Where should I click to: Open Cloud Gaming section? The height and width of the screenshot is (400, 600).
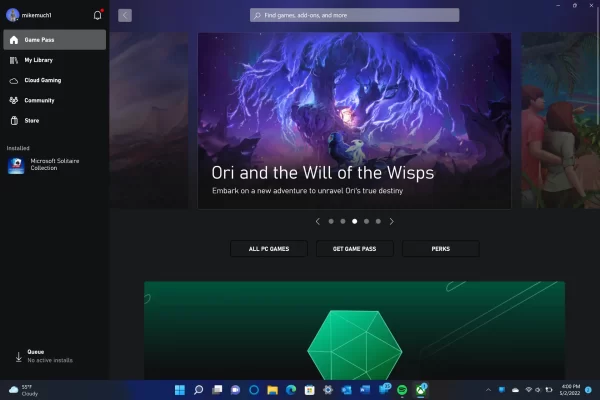[55, 80]
